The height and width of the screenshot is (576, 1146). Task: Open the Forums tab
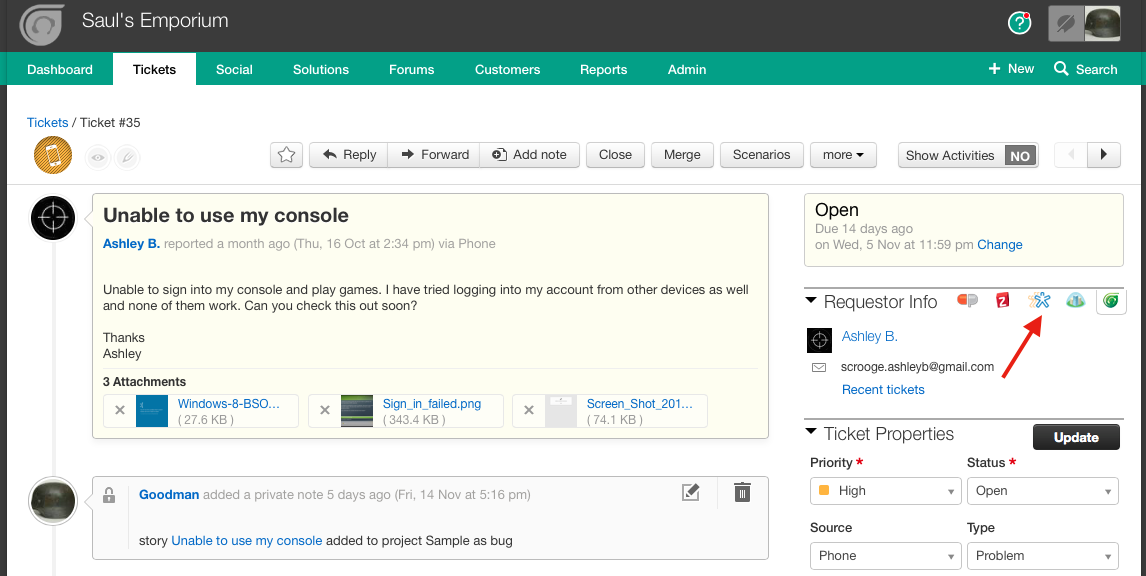click(411, 69)
